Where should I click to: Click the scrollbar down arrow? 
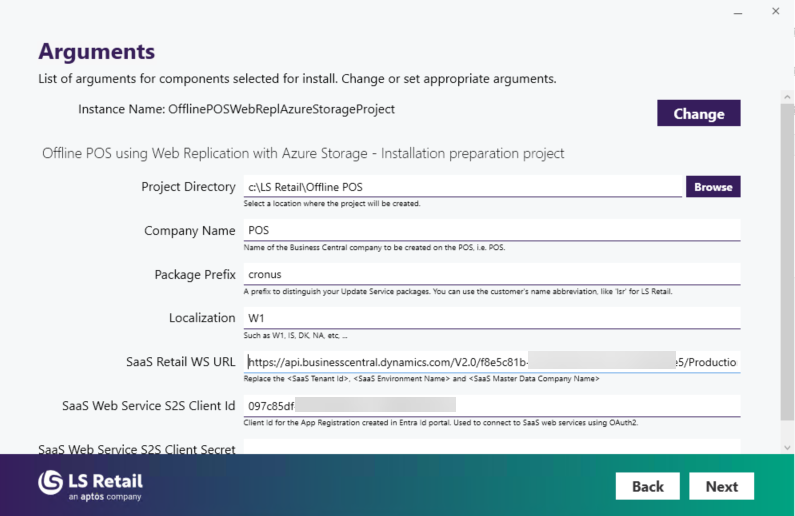point(787,447)
